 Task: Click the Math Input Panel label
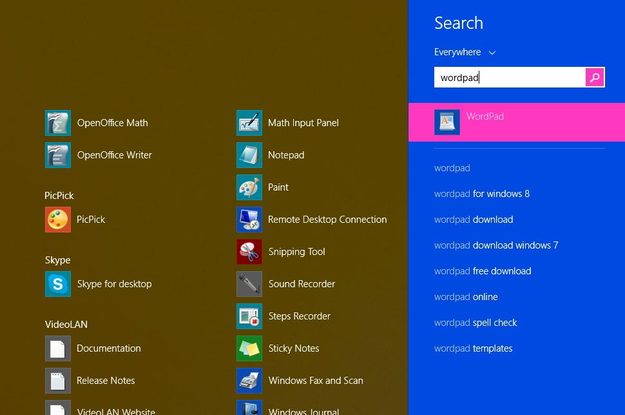(303, 123)
